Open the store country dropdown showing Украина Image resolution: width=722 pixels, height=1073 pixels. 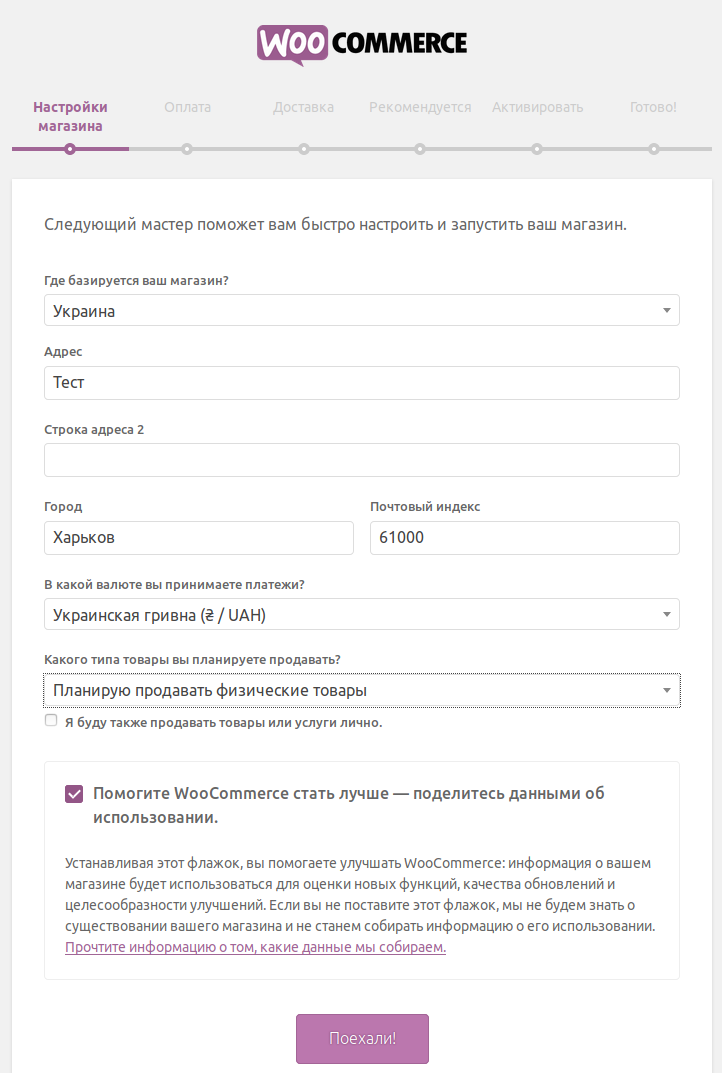361,311
